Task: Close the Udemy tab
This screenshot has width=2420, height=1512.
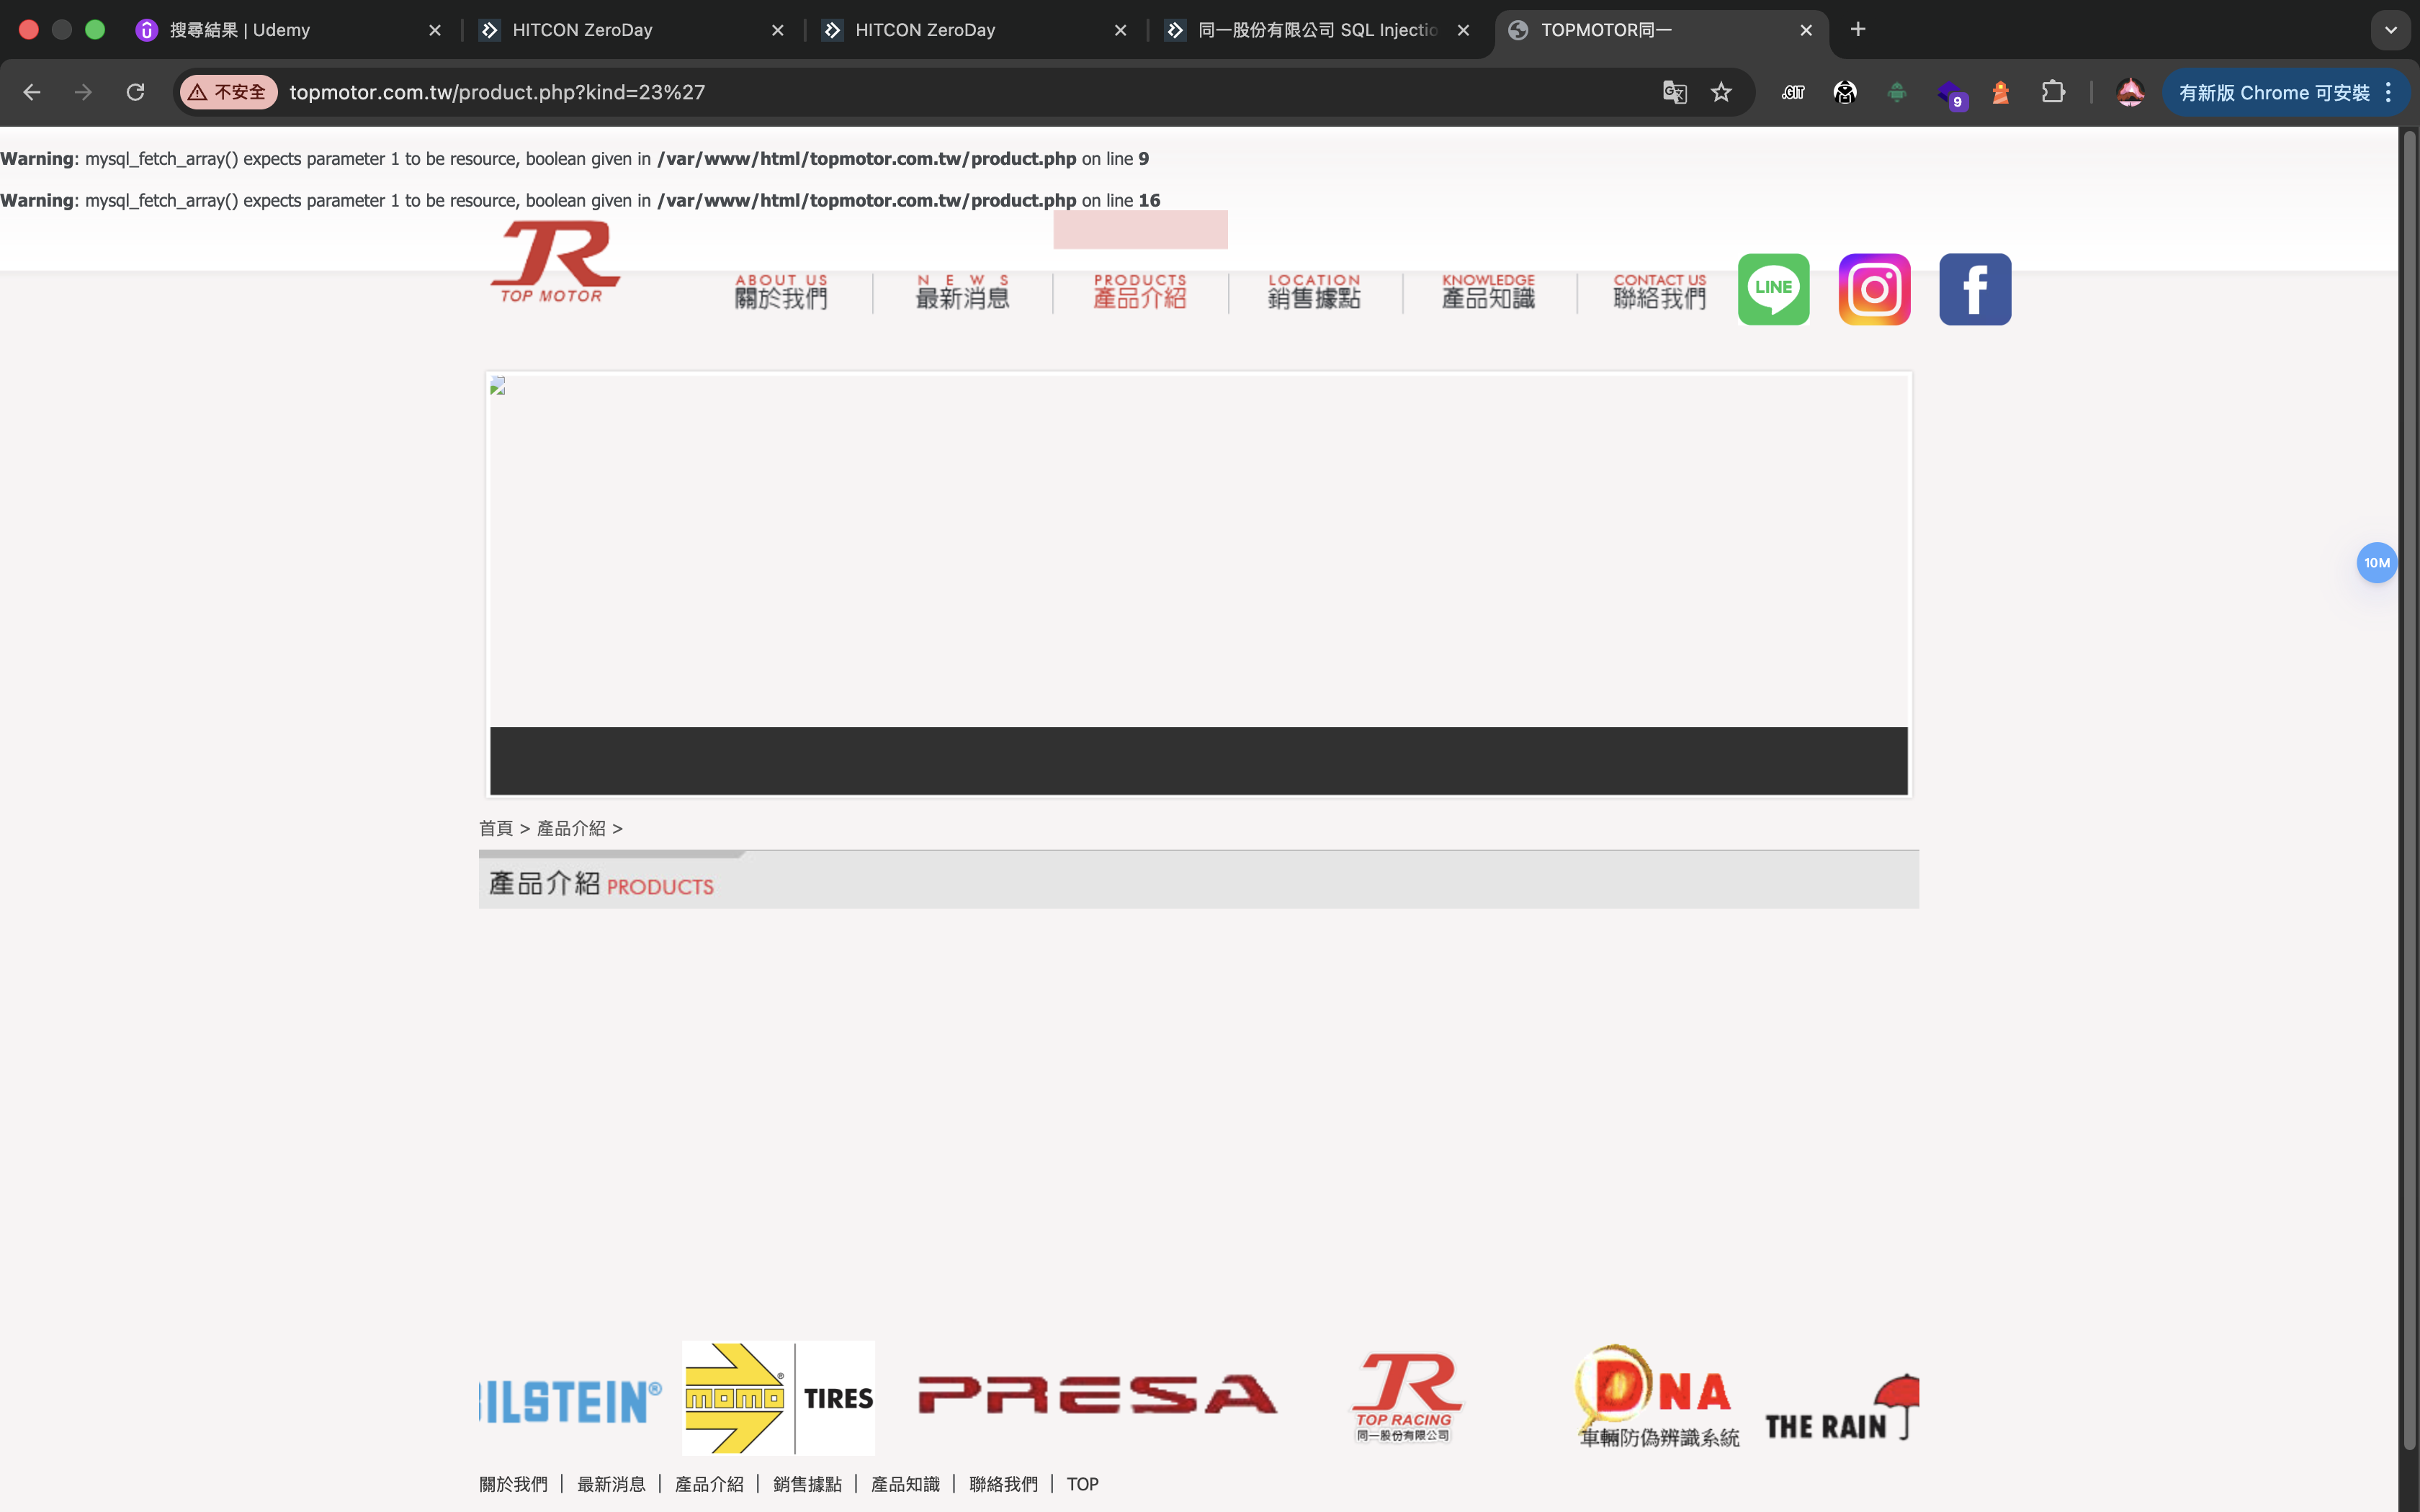Action: tap(435, 30)
